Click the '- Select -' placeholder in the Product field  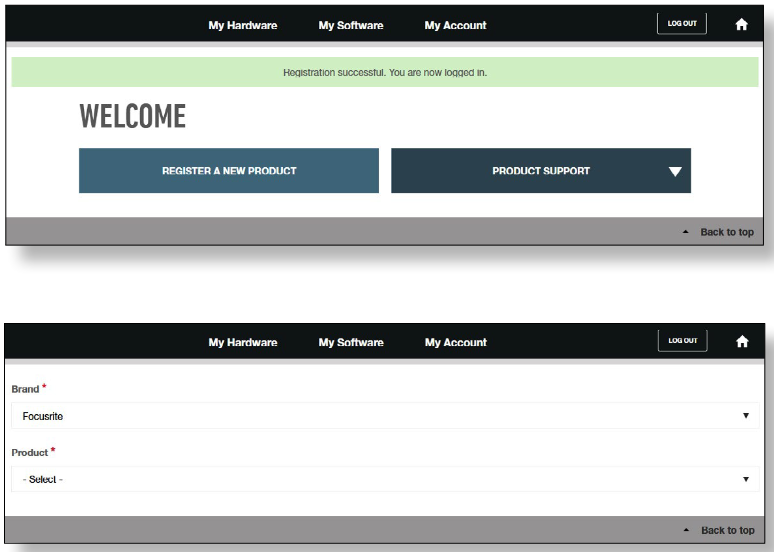pos(43,480)
